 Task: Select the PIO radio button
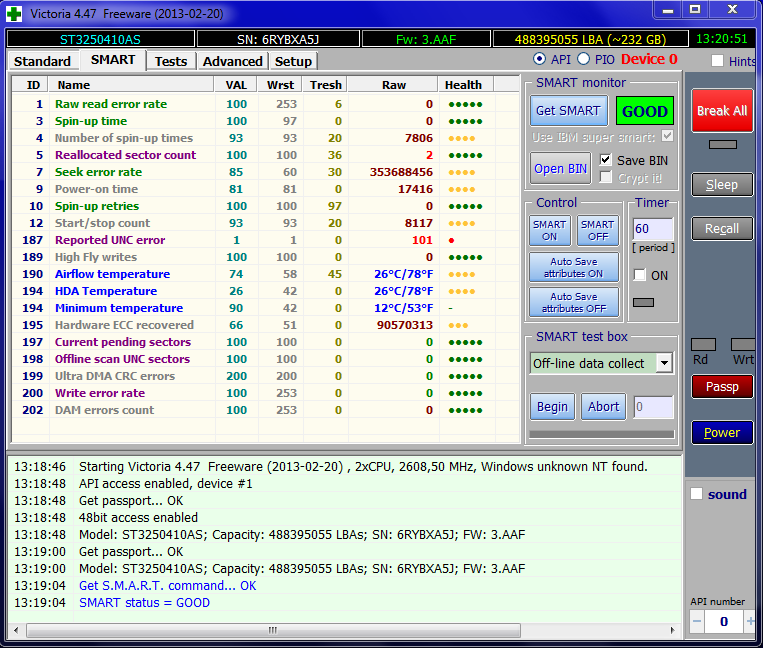point(585,60)
